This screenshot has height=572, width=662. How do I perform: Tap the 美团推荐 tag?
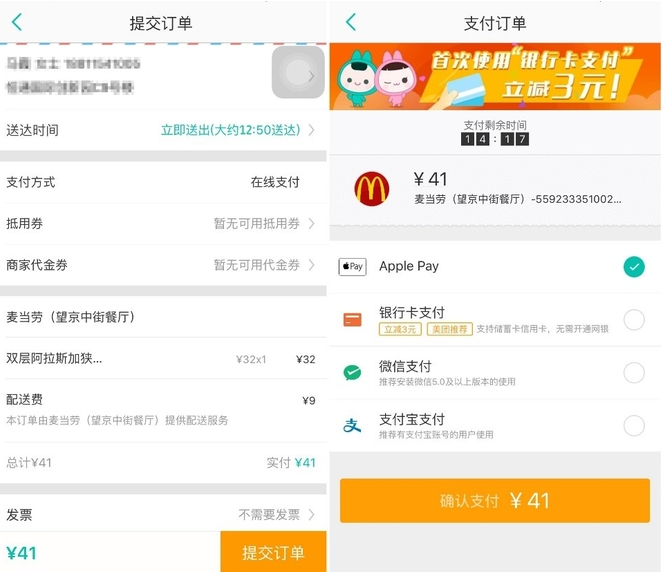450,329
